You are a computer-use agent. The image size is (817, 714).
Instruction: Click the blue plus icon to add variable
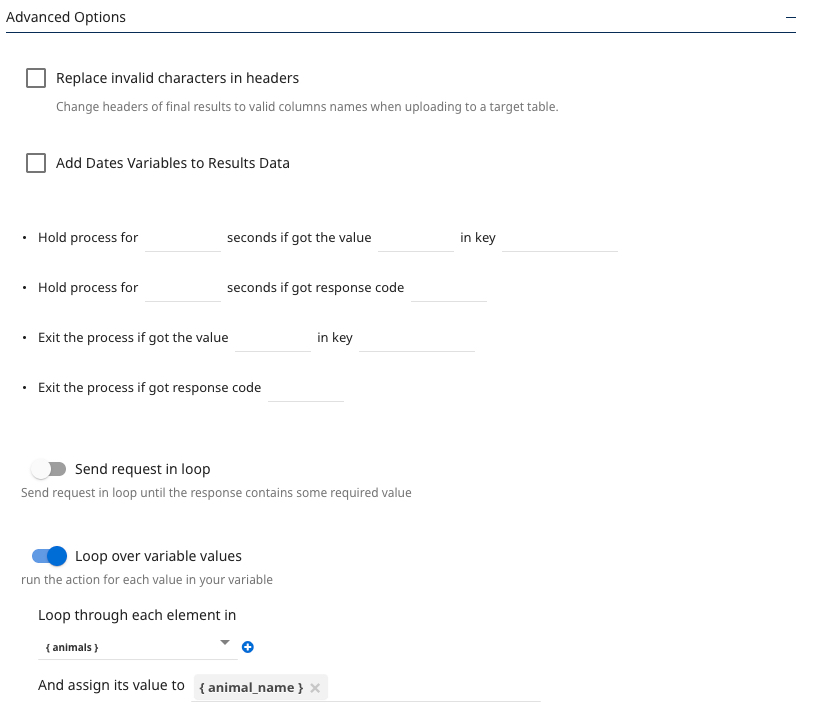(248, 647)
